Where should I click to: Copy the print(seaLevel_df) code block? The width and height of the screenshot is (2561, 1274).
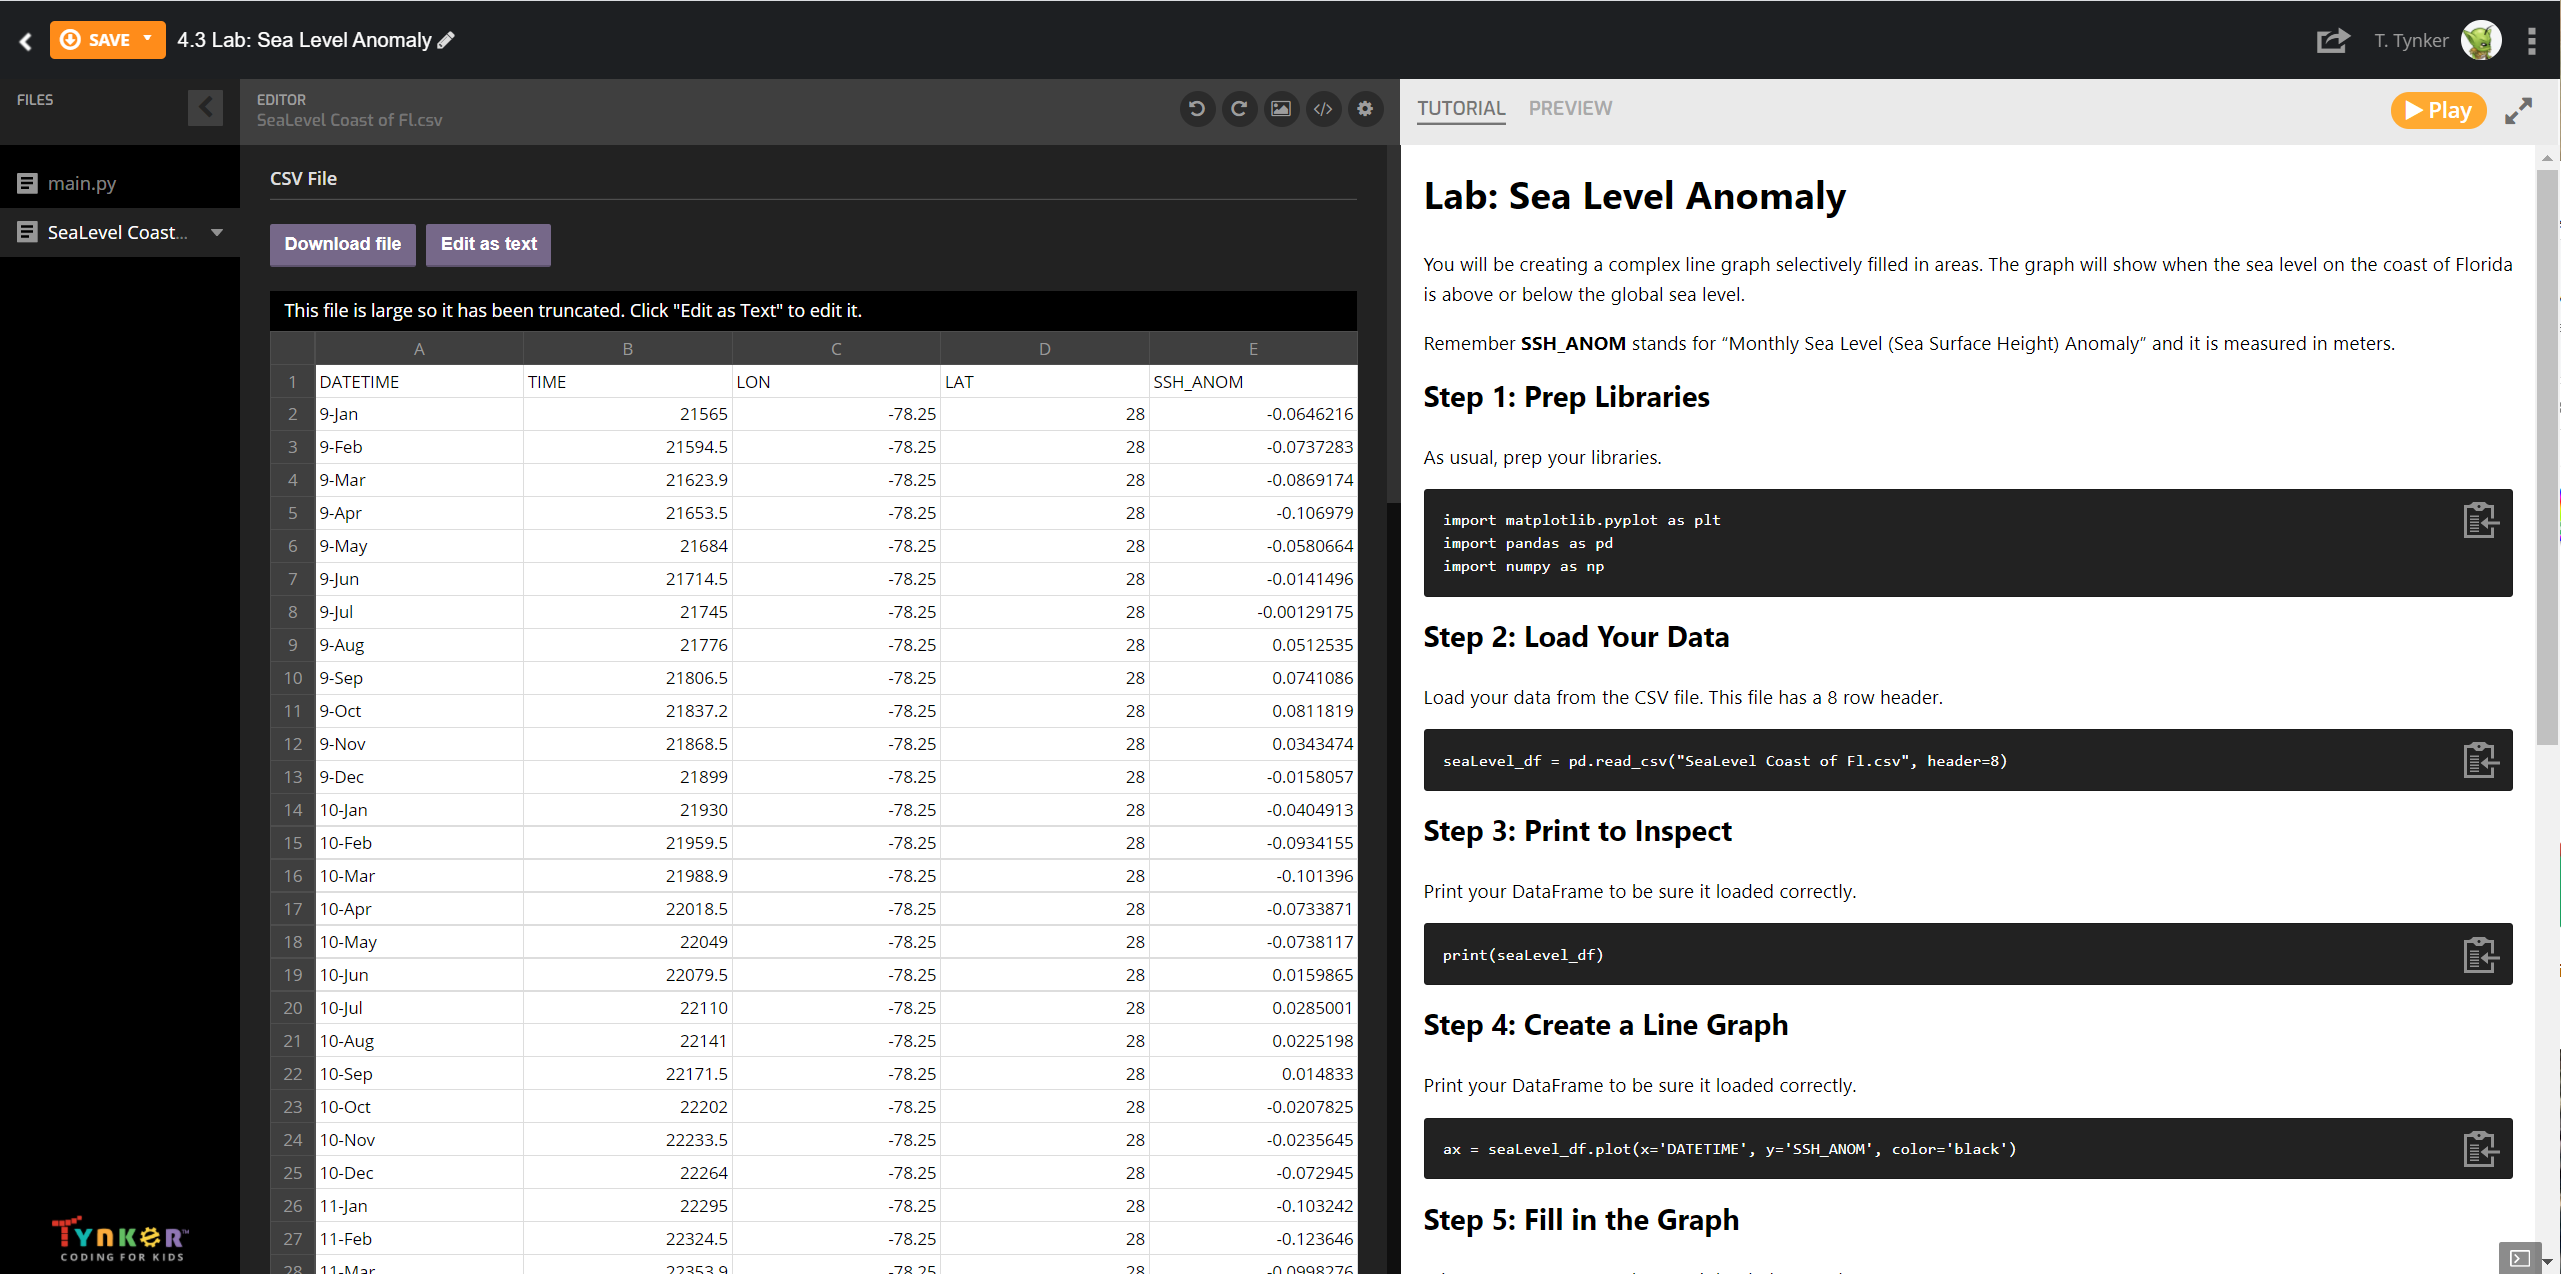2480,954
